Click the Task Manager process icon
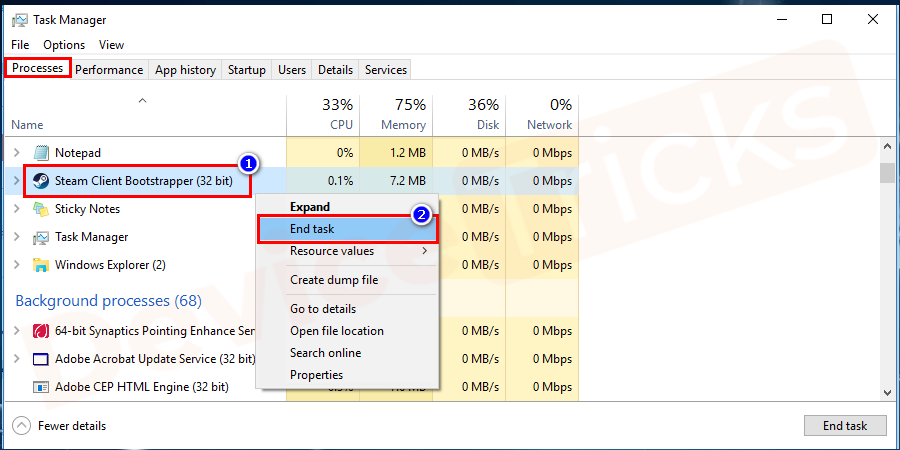 [x=42, y=237]
